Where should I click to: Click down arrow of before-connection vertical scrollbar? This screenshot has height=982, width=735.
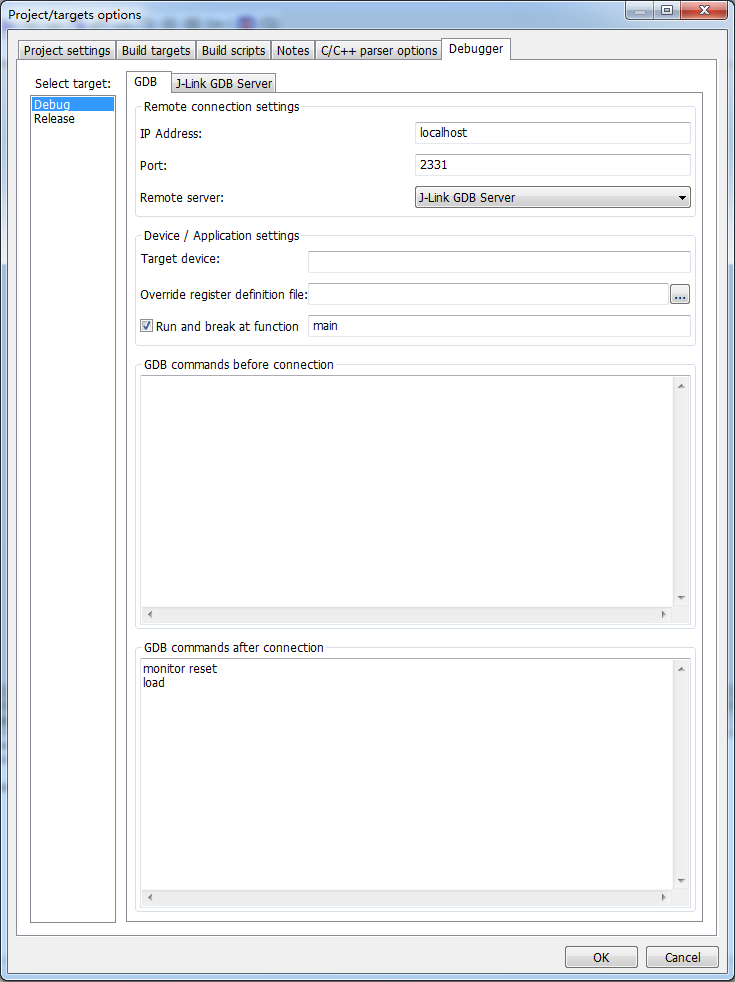tap(681, 598)
